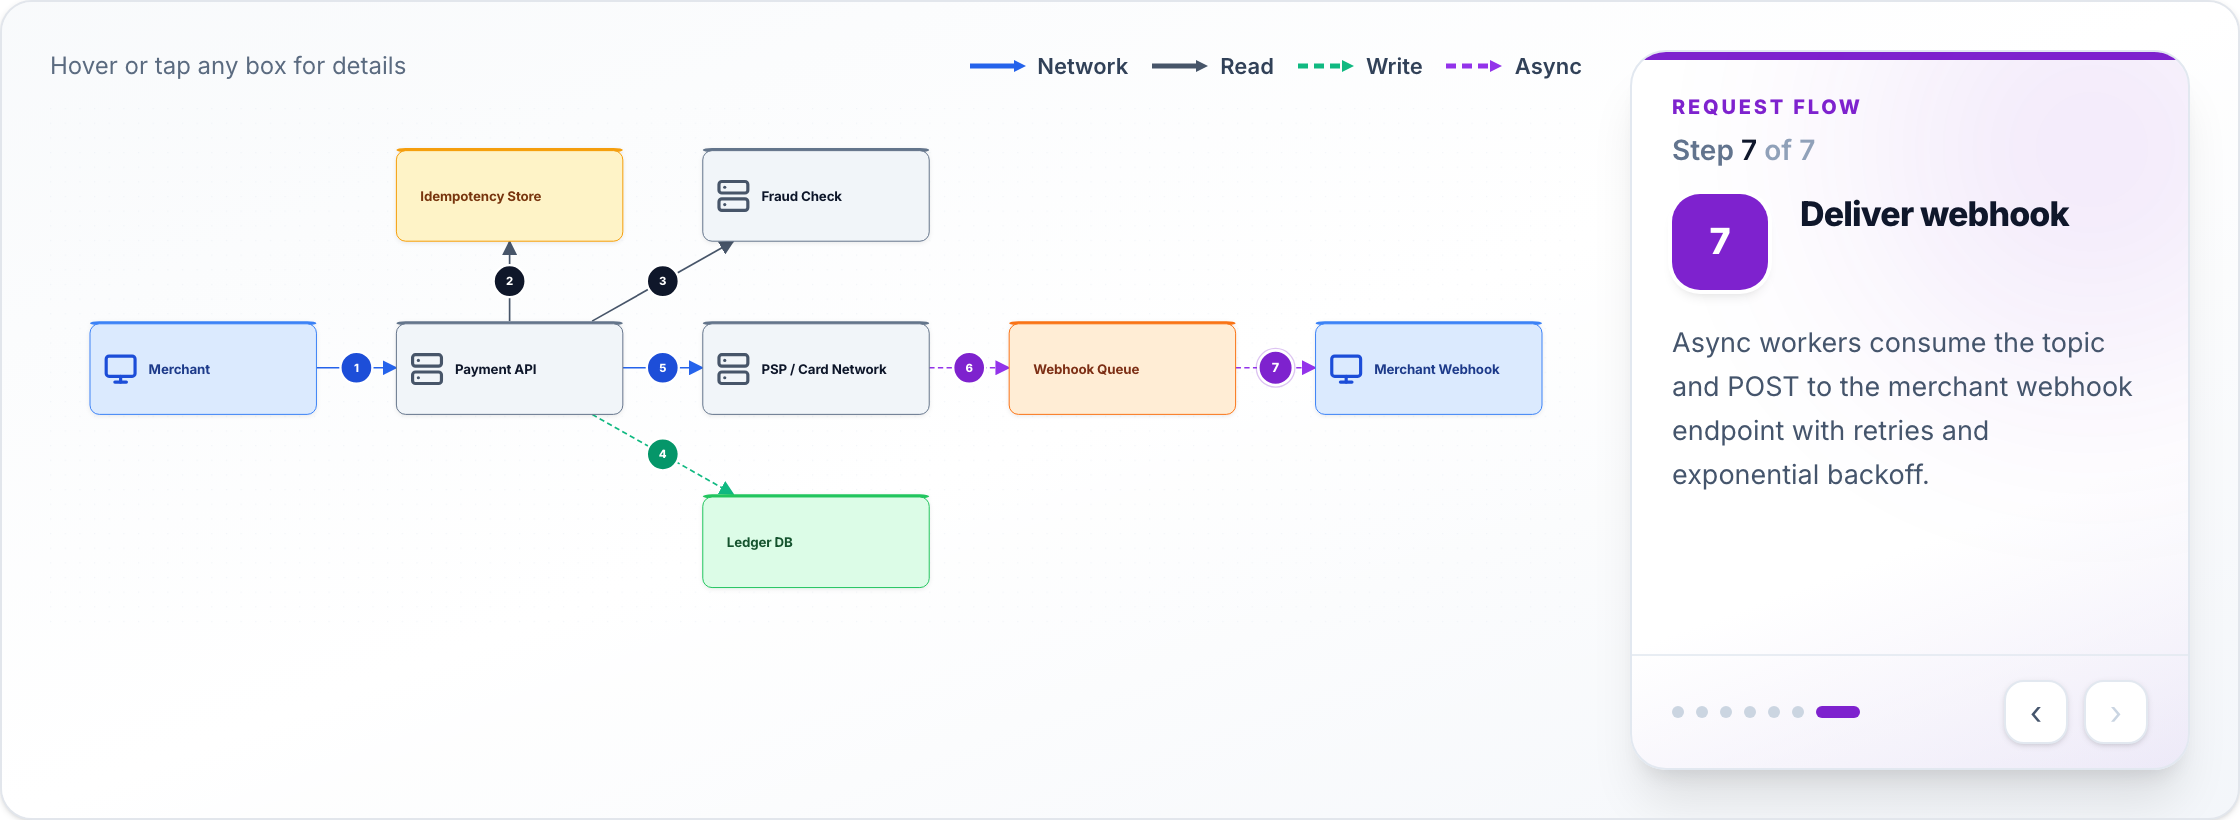The image size is (2240, 820).
Task: Select step 5 marker before PSP box
Action: click(x=662, y=368)
